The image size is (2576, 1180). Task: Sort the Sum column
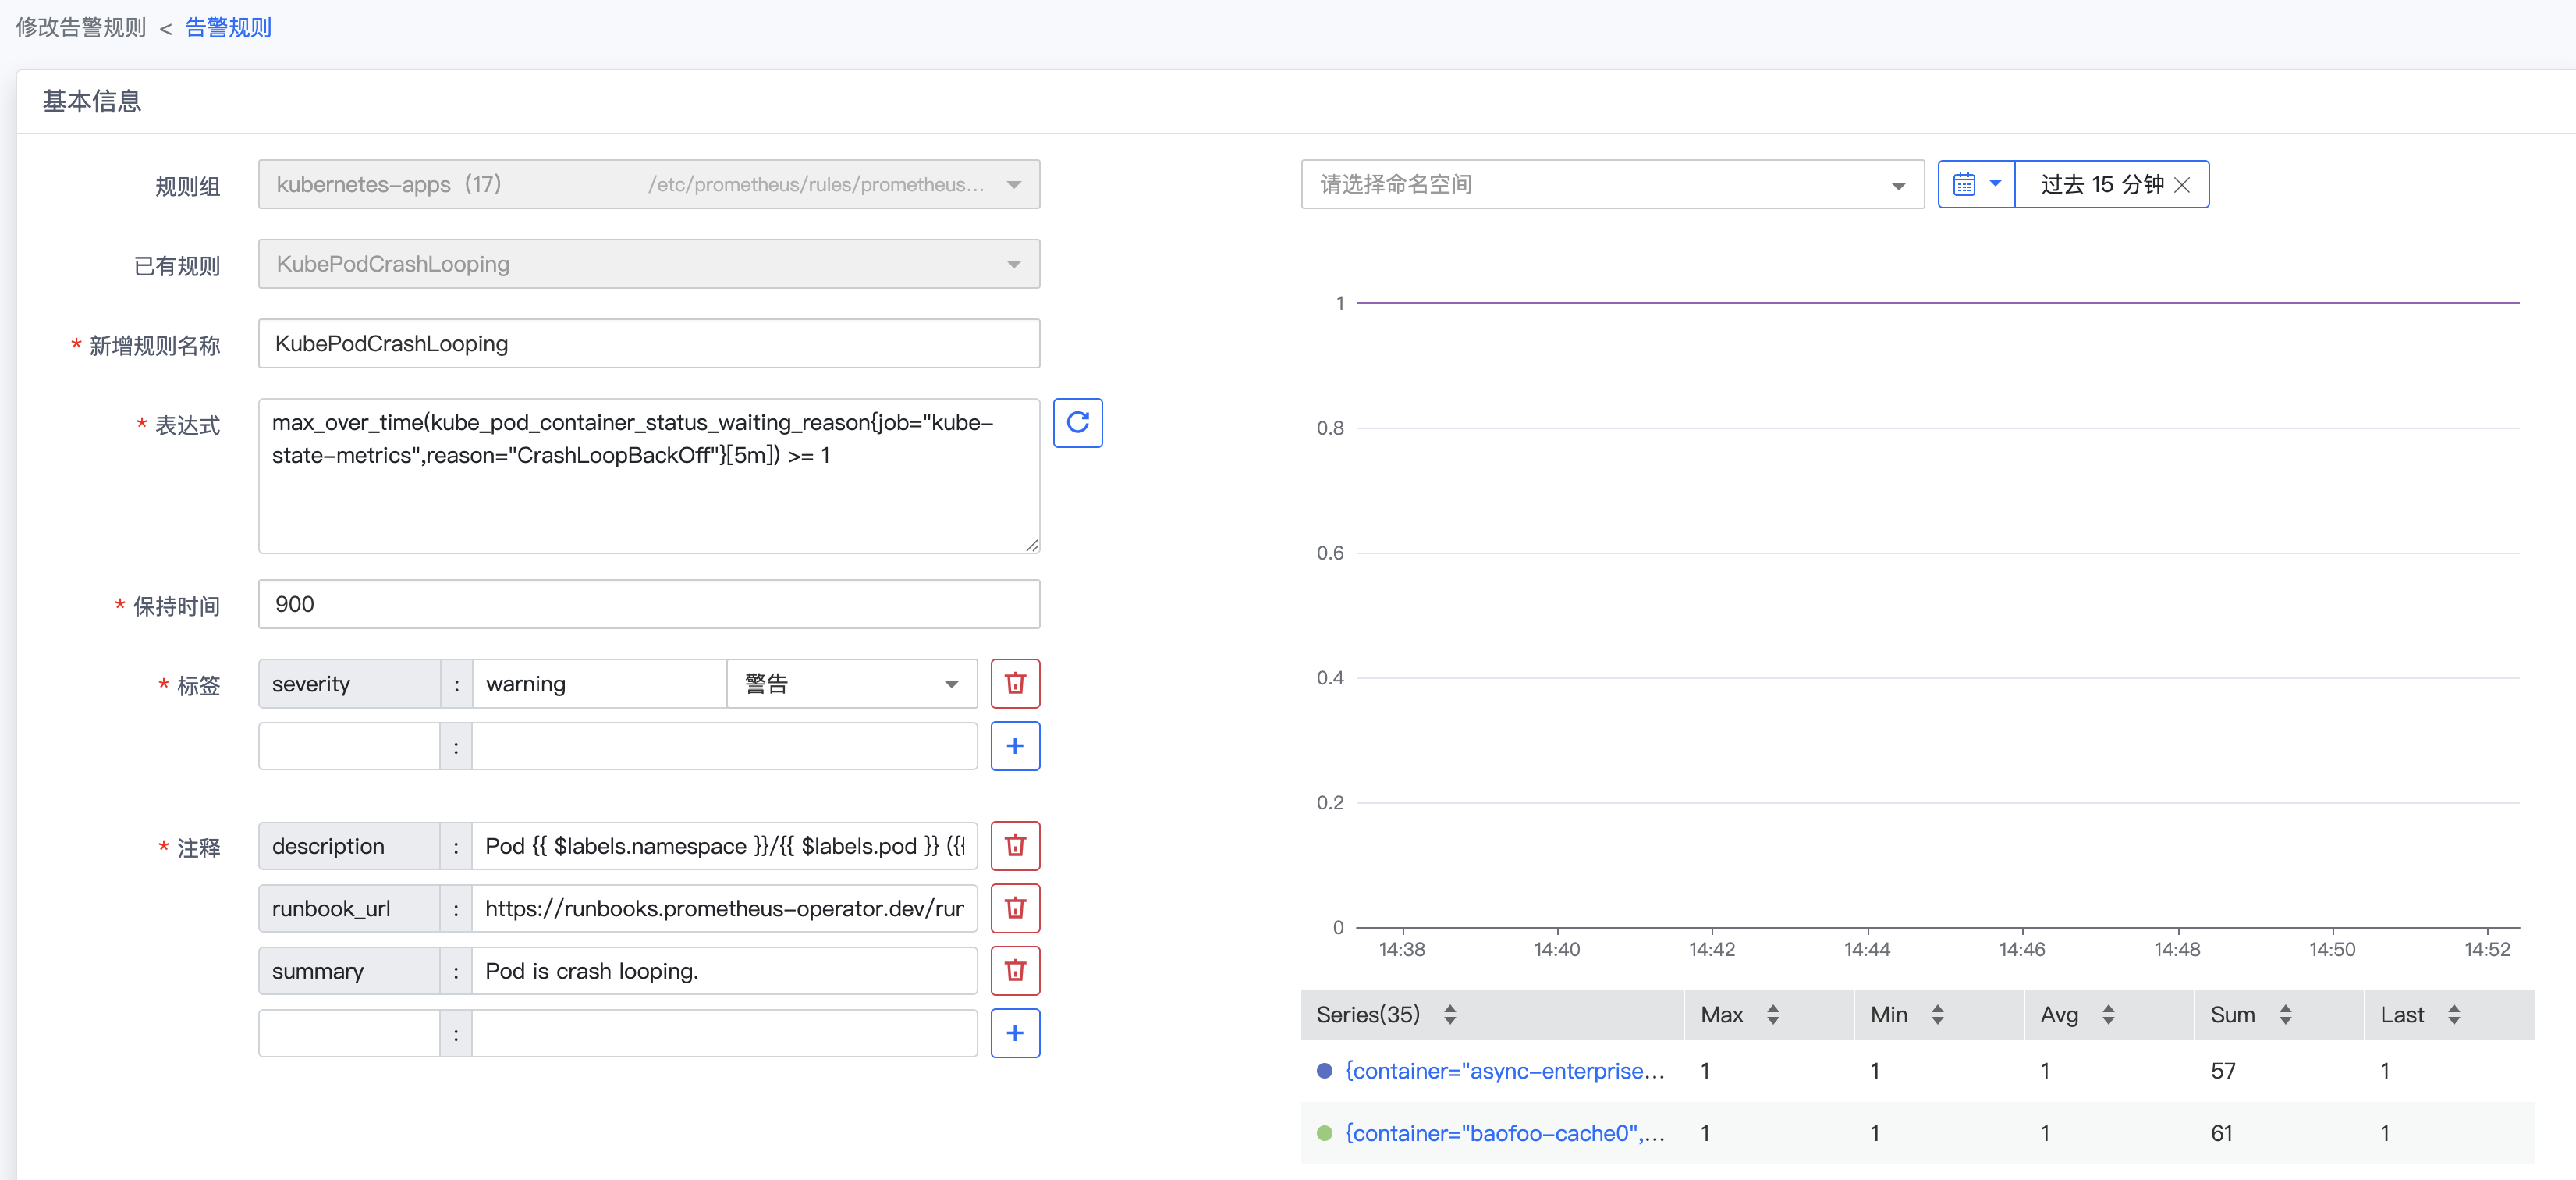(x=2285, y=1015)
